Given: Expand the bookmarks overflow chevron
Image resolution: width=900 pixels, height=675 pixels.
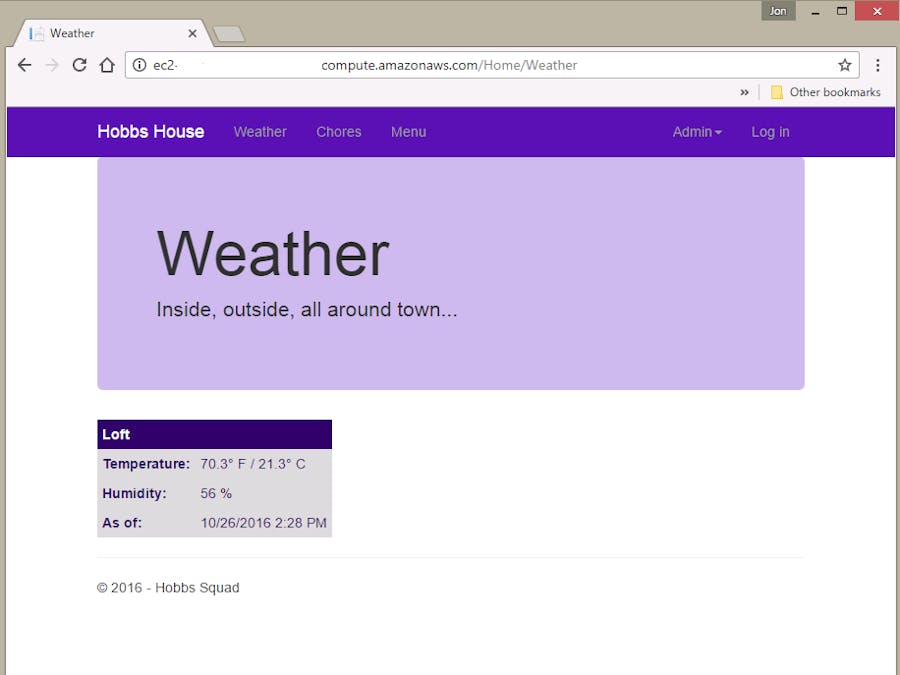Looking at the screenshot, I should [x=744, y=92].
